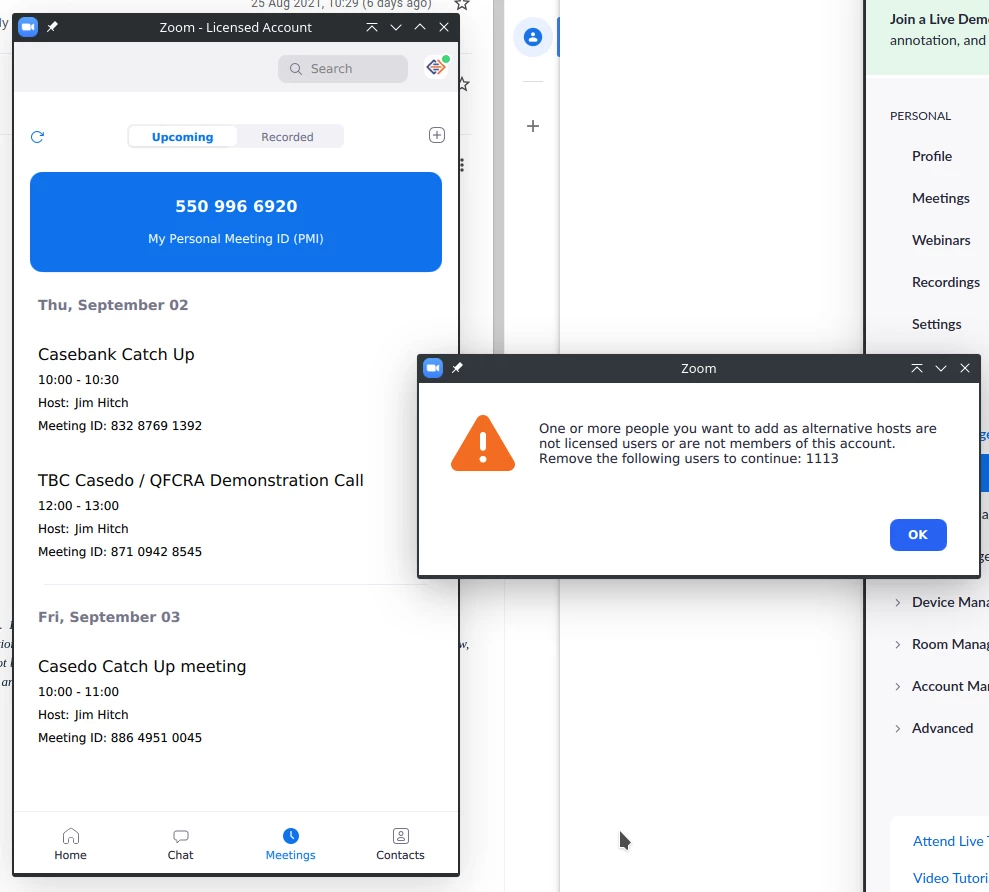Click the PERSONAL section heading

pos(920,116)
